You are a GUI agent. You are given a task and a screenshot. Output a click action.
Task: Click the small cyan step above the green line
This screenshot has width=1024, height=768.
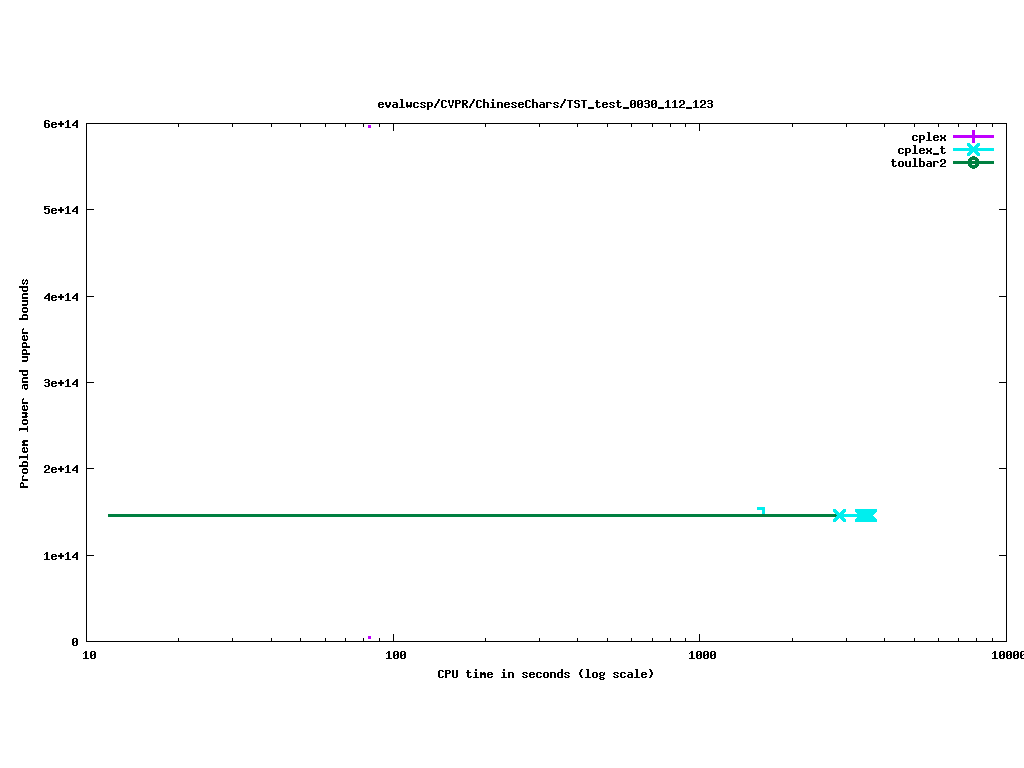coord(762,510)
